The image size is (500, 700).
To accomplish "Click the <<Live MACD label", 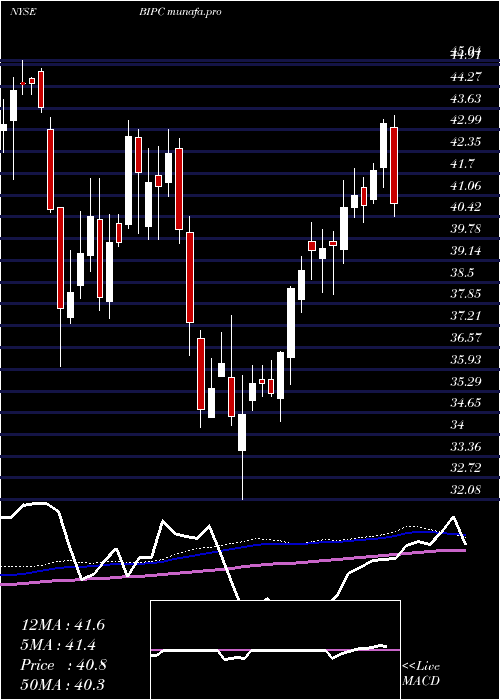I will point(421,674).
